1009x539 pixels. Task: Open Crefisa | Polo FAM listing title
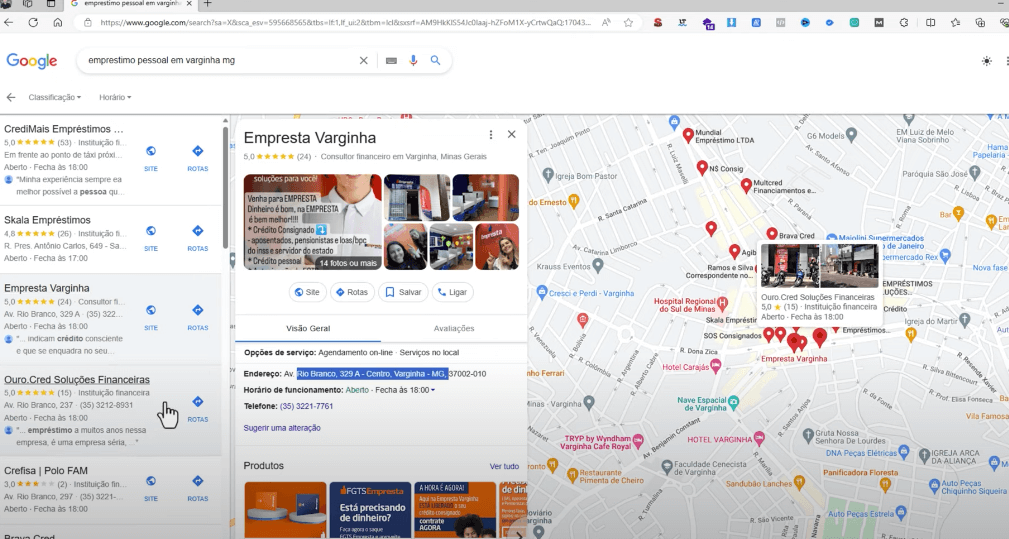(46, 471)
